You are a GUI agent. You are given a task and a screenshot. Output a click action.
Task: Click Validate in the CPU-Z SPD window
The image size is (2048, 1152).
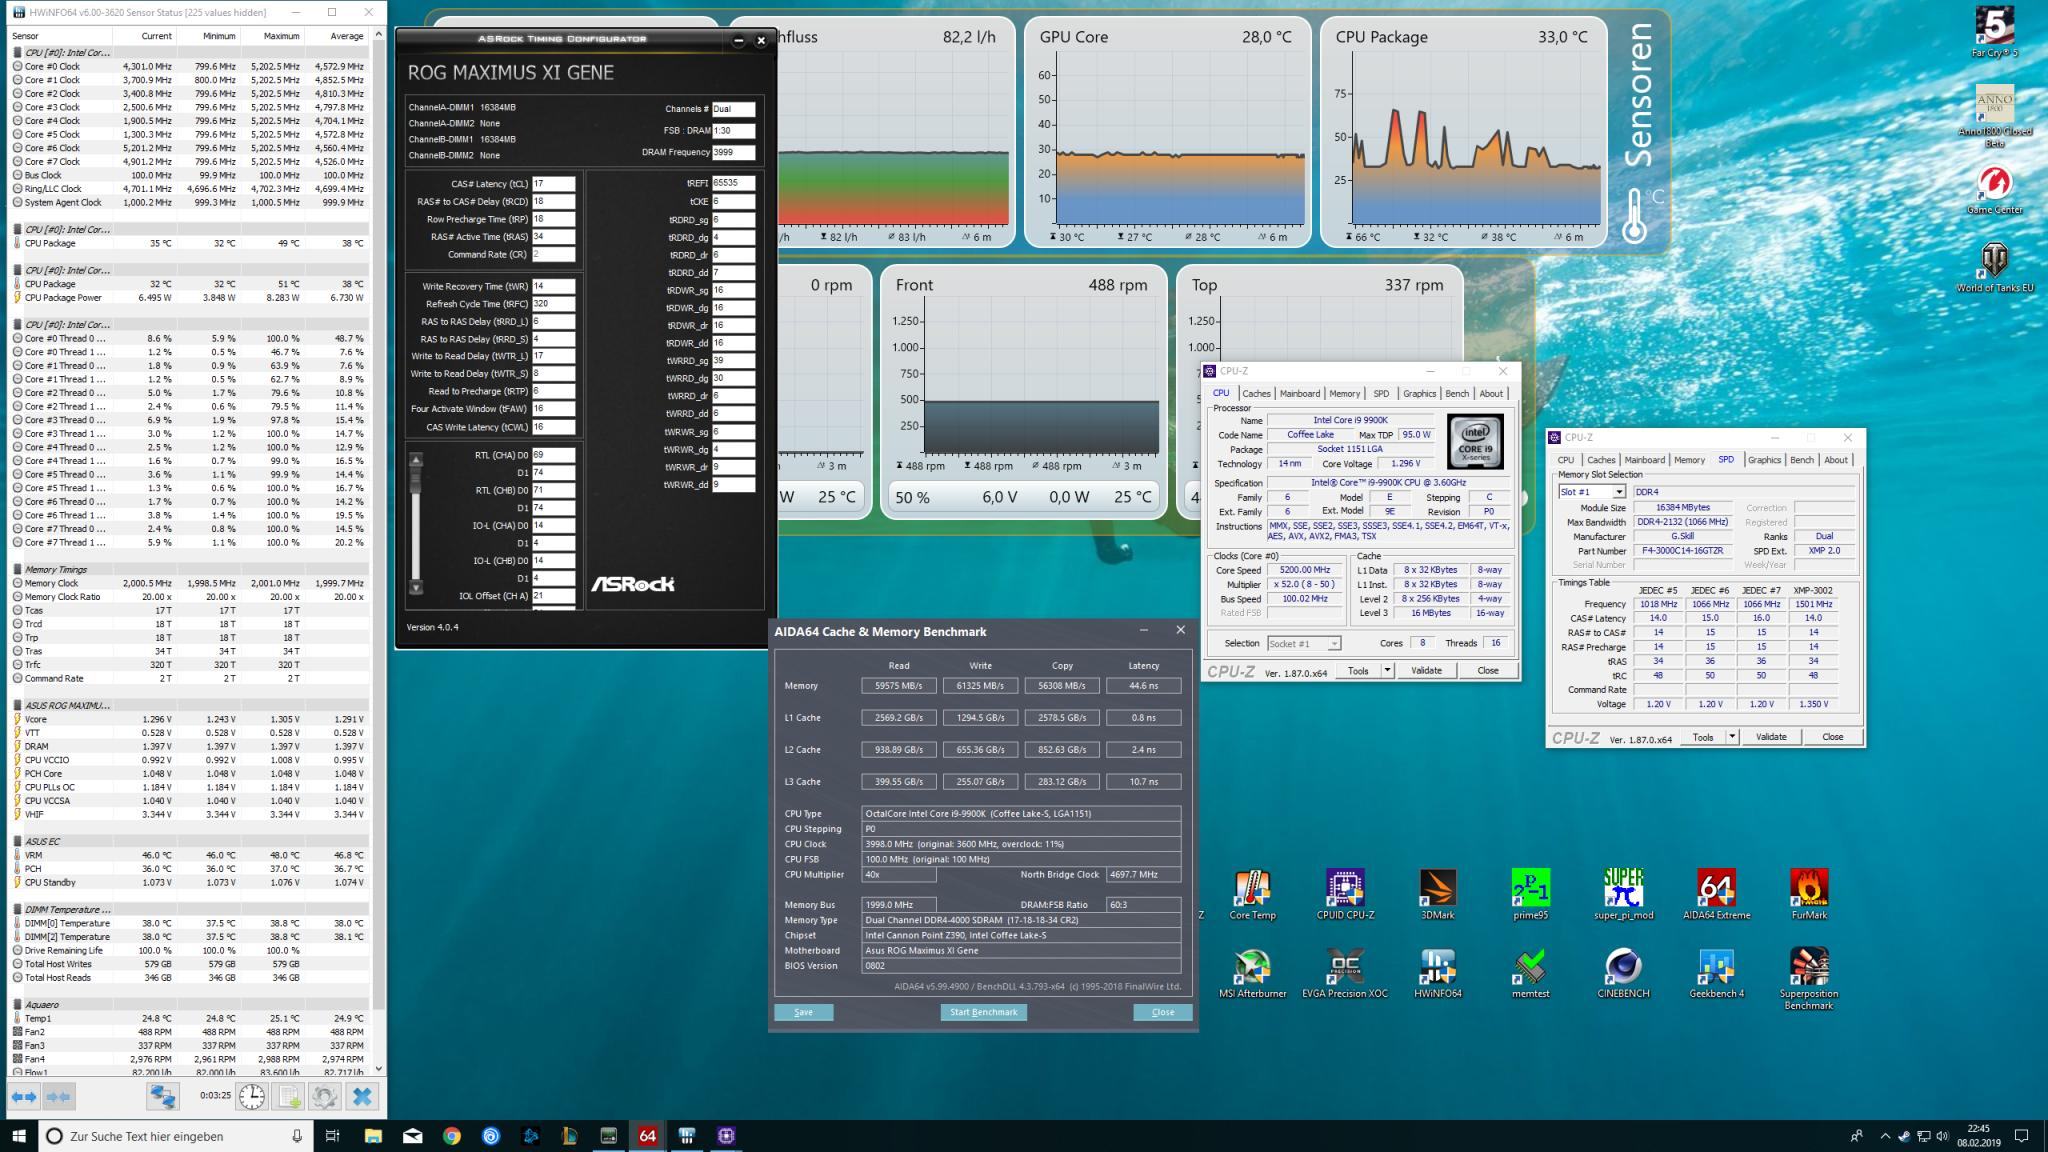pos(1771,737)
